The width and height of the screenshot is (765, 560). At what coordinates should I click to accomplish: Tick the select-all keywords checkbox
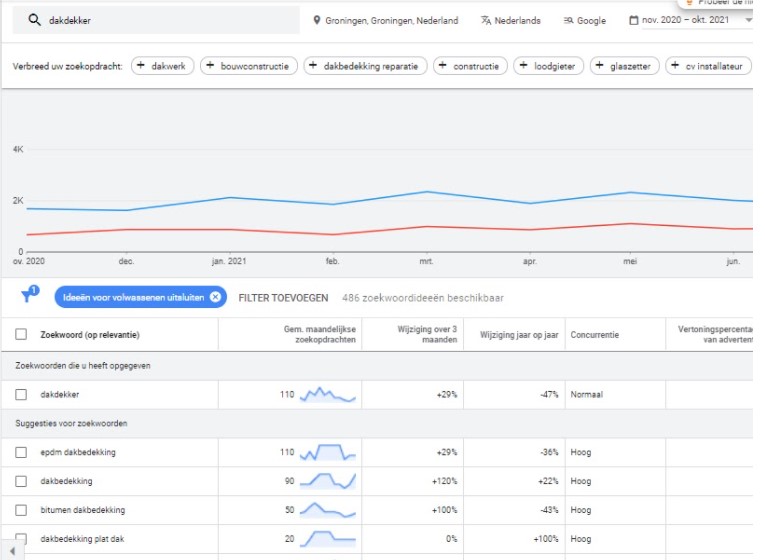(x=21, y=334)
